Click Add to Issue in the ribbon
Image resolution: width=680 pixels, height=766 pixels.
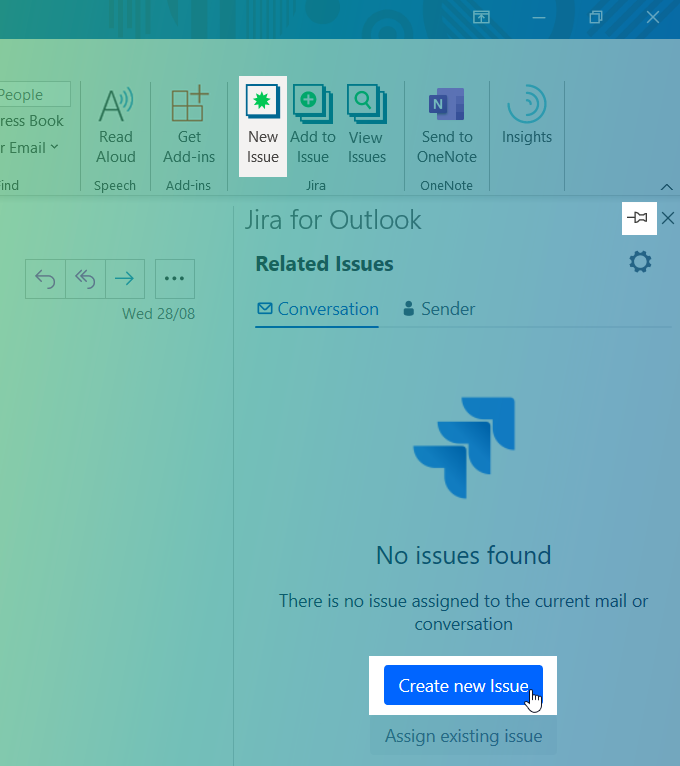pyautogui.click(x=313, y=125)
